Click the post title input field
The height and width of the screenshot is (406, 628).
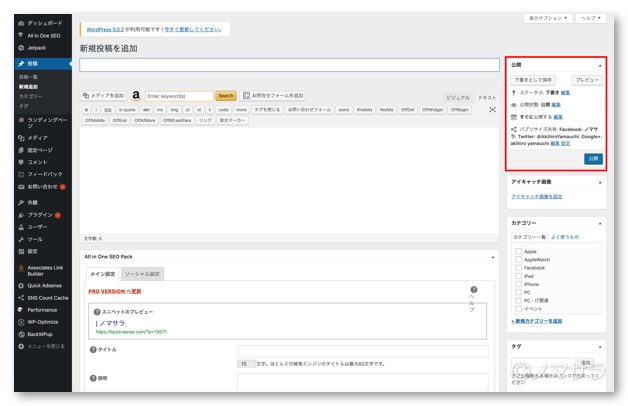(x=289, y=65)
